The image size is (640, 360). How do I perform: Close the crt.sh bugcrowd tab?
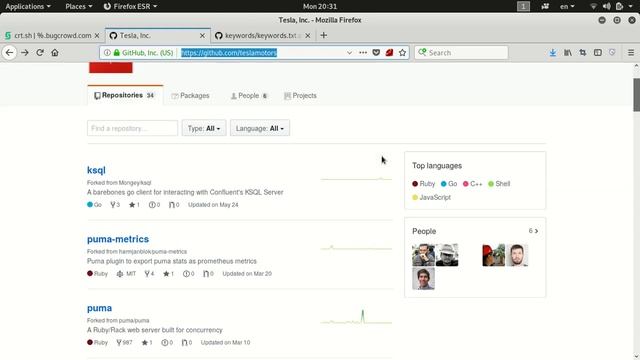coord(97,36)
